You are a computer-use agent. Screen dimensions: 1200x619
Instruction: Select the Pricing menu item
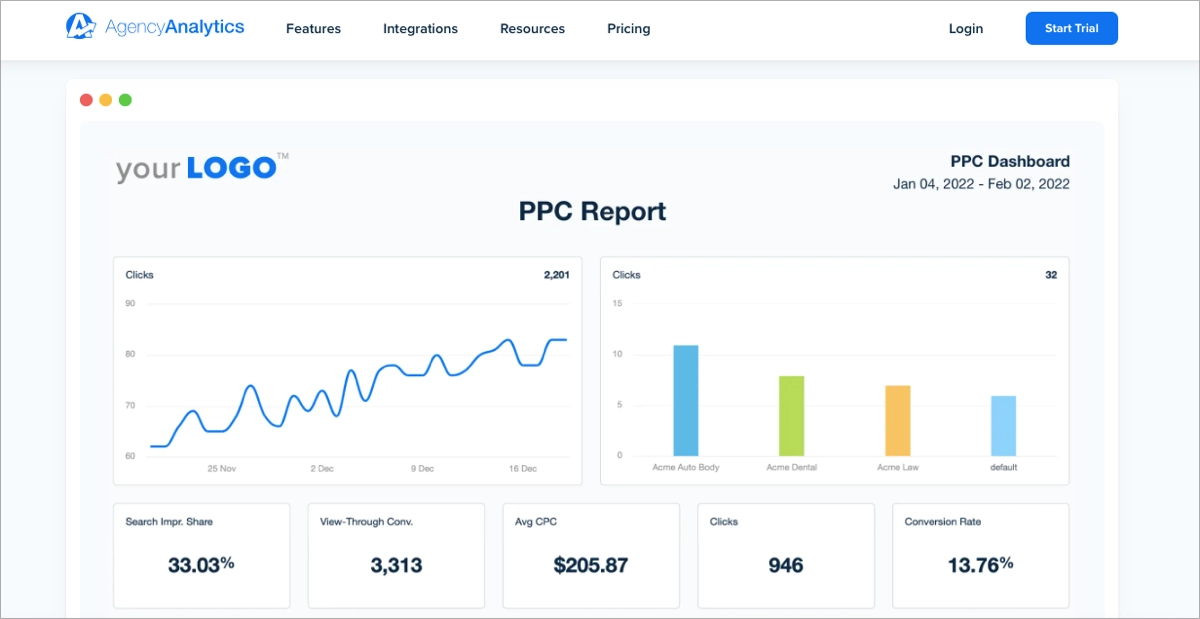tap(628, 28)
